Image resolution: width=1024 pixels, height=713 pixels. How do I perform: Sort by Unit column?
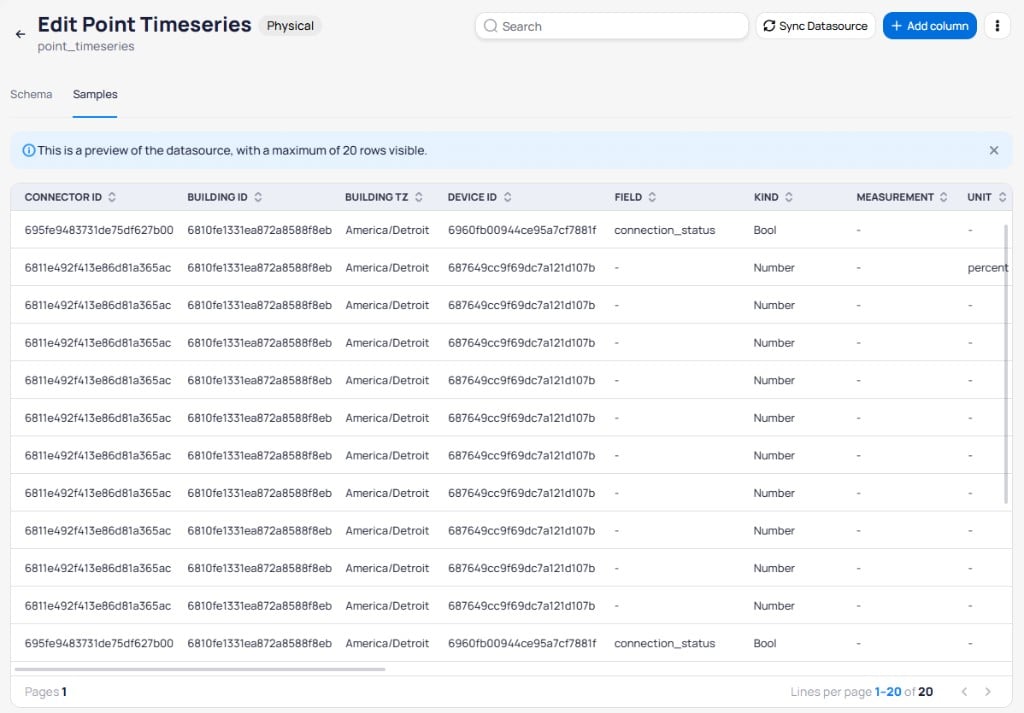(1002, 197)
